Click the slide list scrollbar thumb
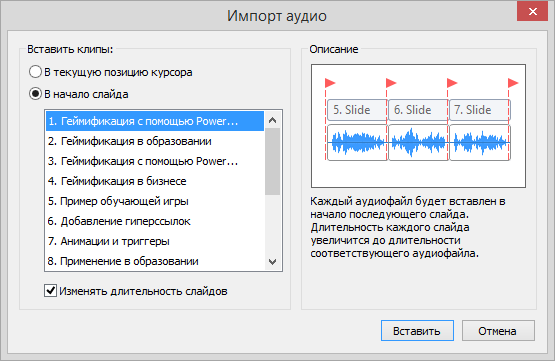Image resolution: width=555 pixels, height=361 pixels. pos(272,161)
